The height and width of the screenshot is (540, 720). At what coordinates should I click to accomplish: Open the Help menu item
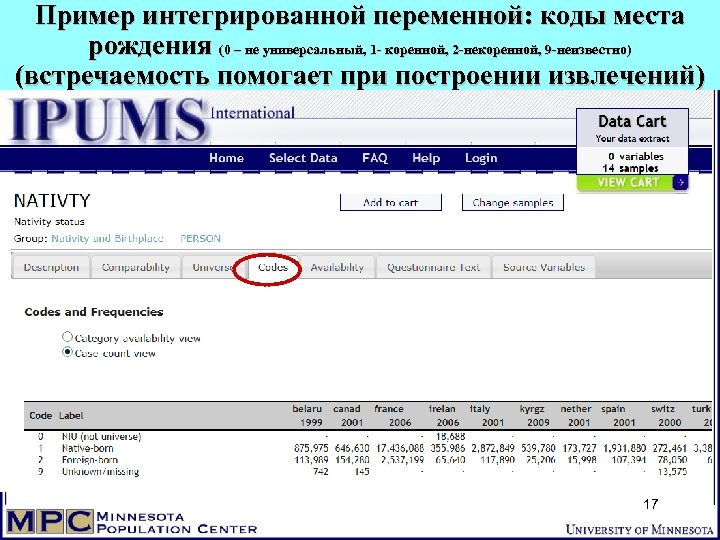pyautogui.click(x=426, y=158)
